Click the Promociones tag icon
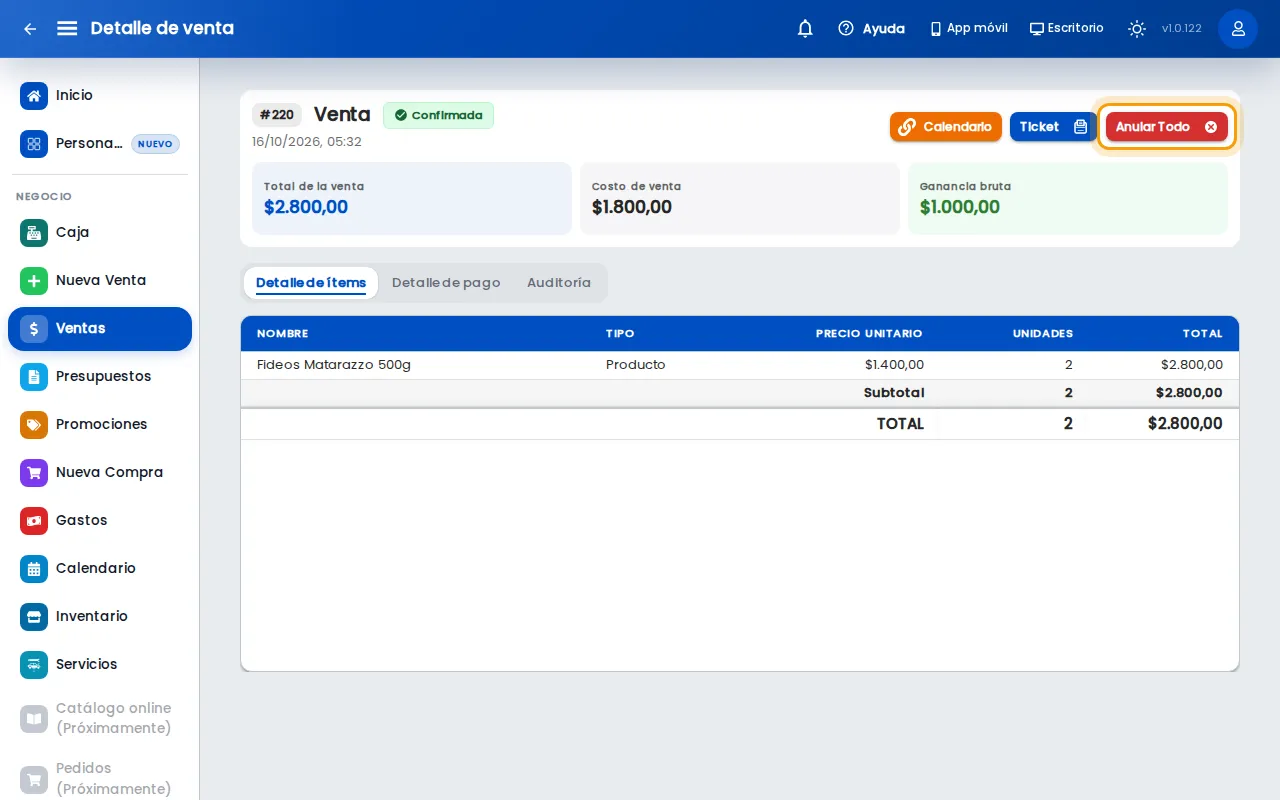The width and height of the screenshot is (1280, 800). [x=34, y=425]
